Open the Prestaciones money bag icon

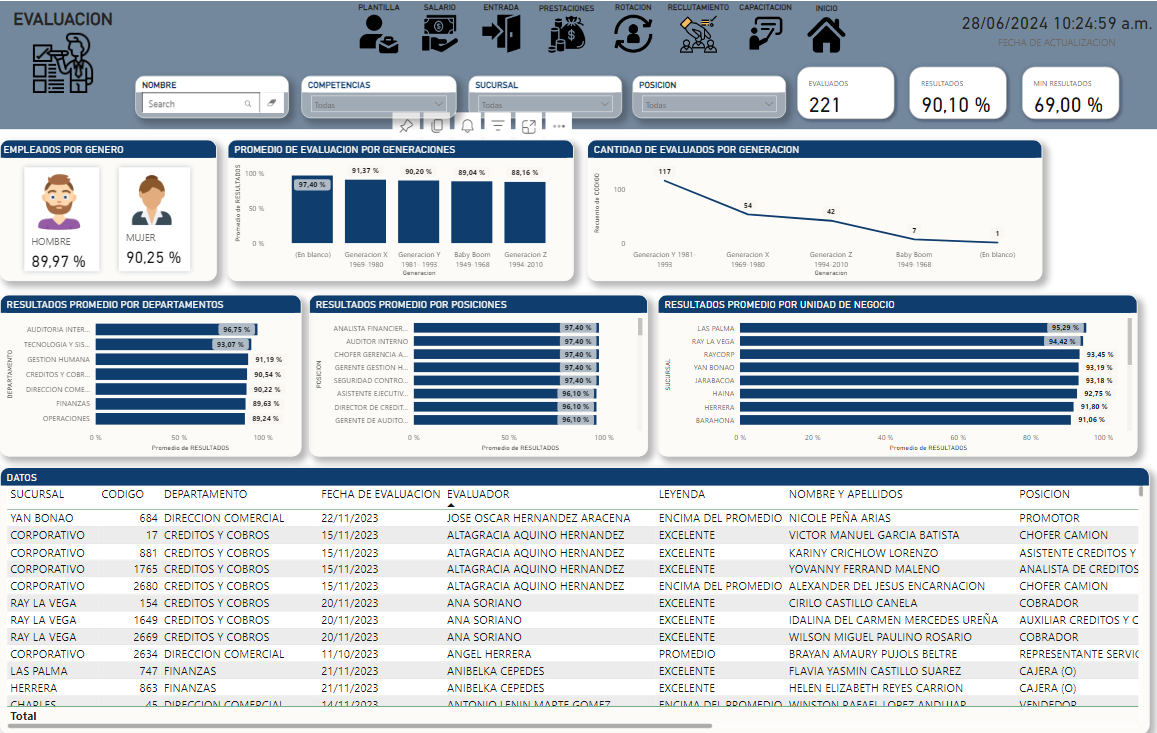tap(566, 34)
